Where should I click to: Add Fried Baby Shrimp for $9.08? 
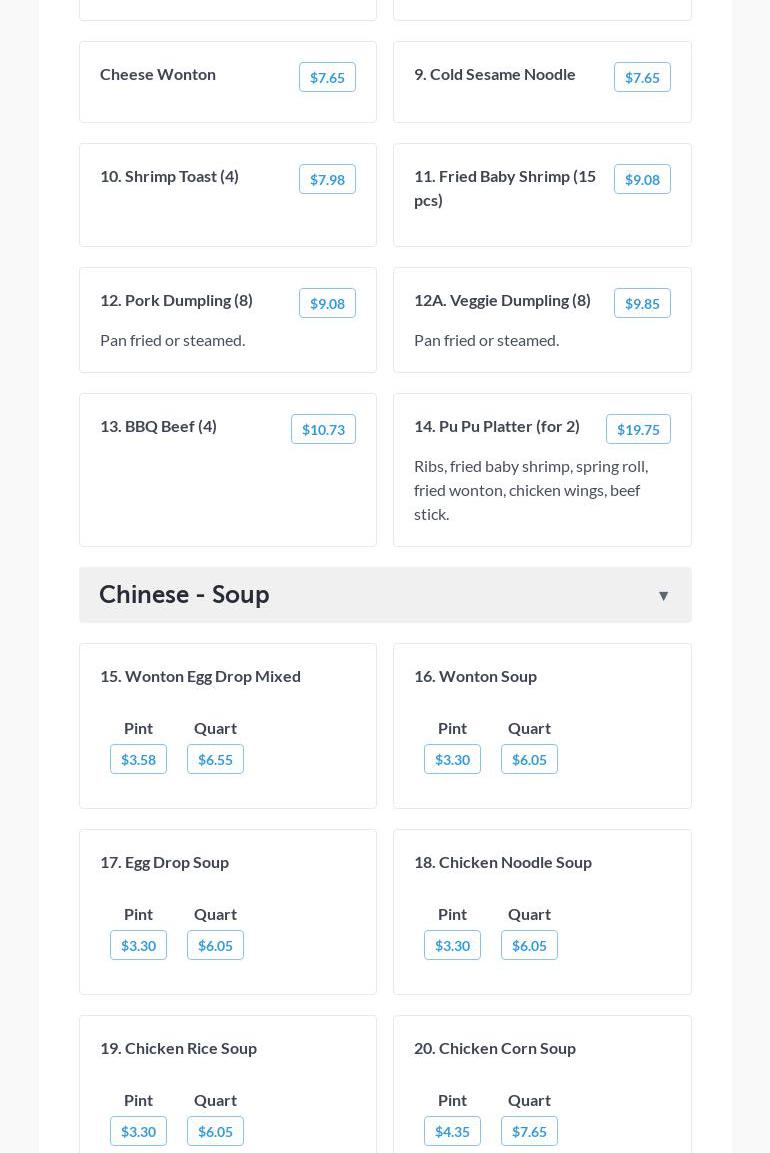[642, 180]
